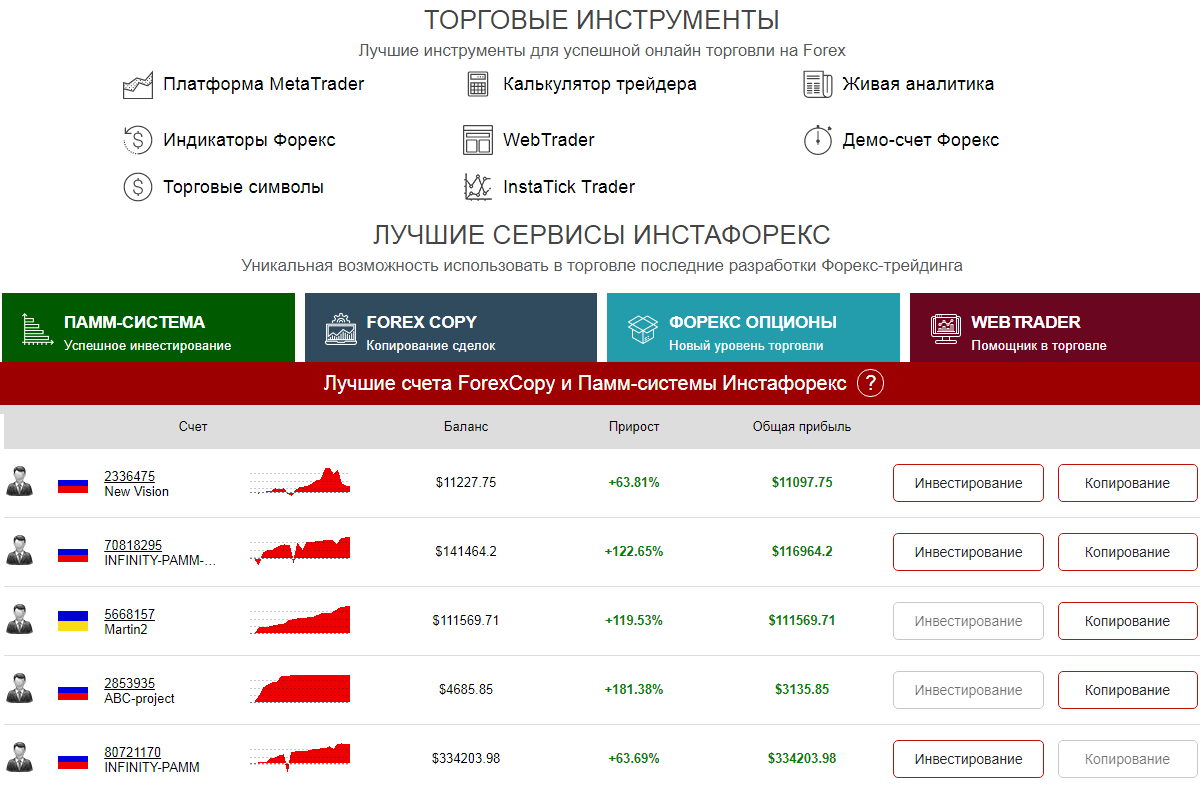Open the WEBTRADER service tab
Screen dimensions: 1200x789
pos(1054,328)
